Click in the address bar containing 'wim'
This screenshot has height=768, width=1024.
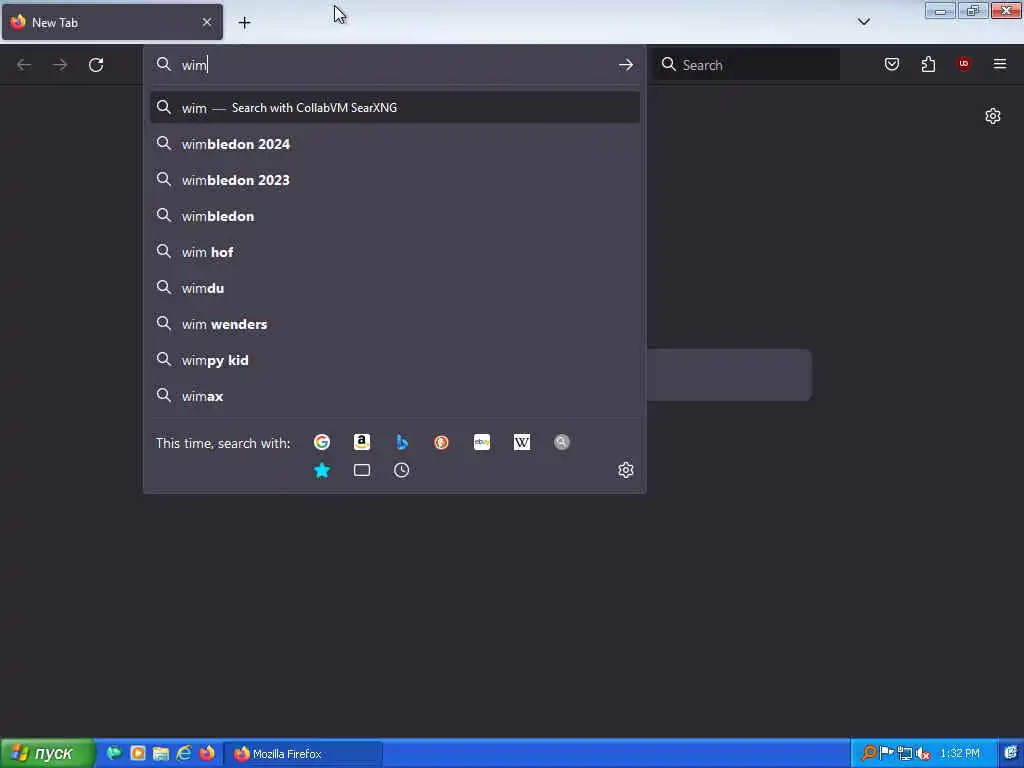[392, 65]
